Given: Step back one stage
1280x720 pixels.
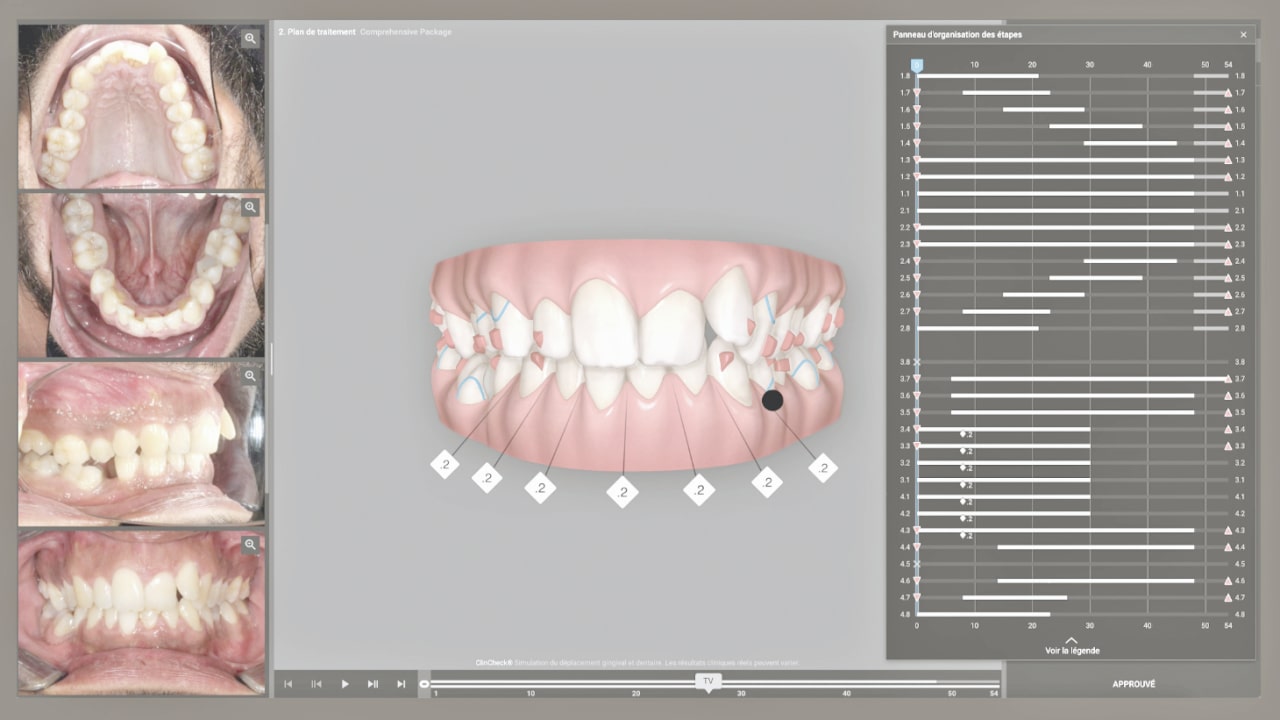Looking at the screenshot, I should 316,684.
